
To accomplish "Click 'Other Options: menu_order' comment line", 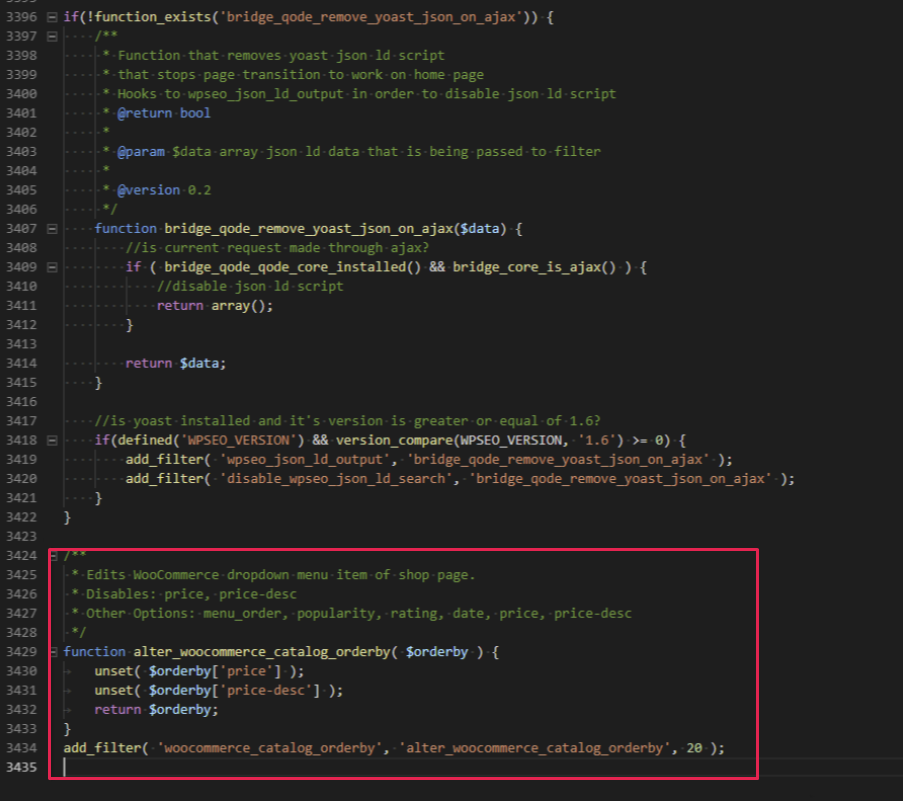I will click(x=359, y=613).
